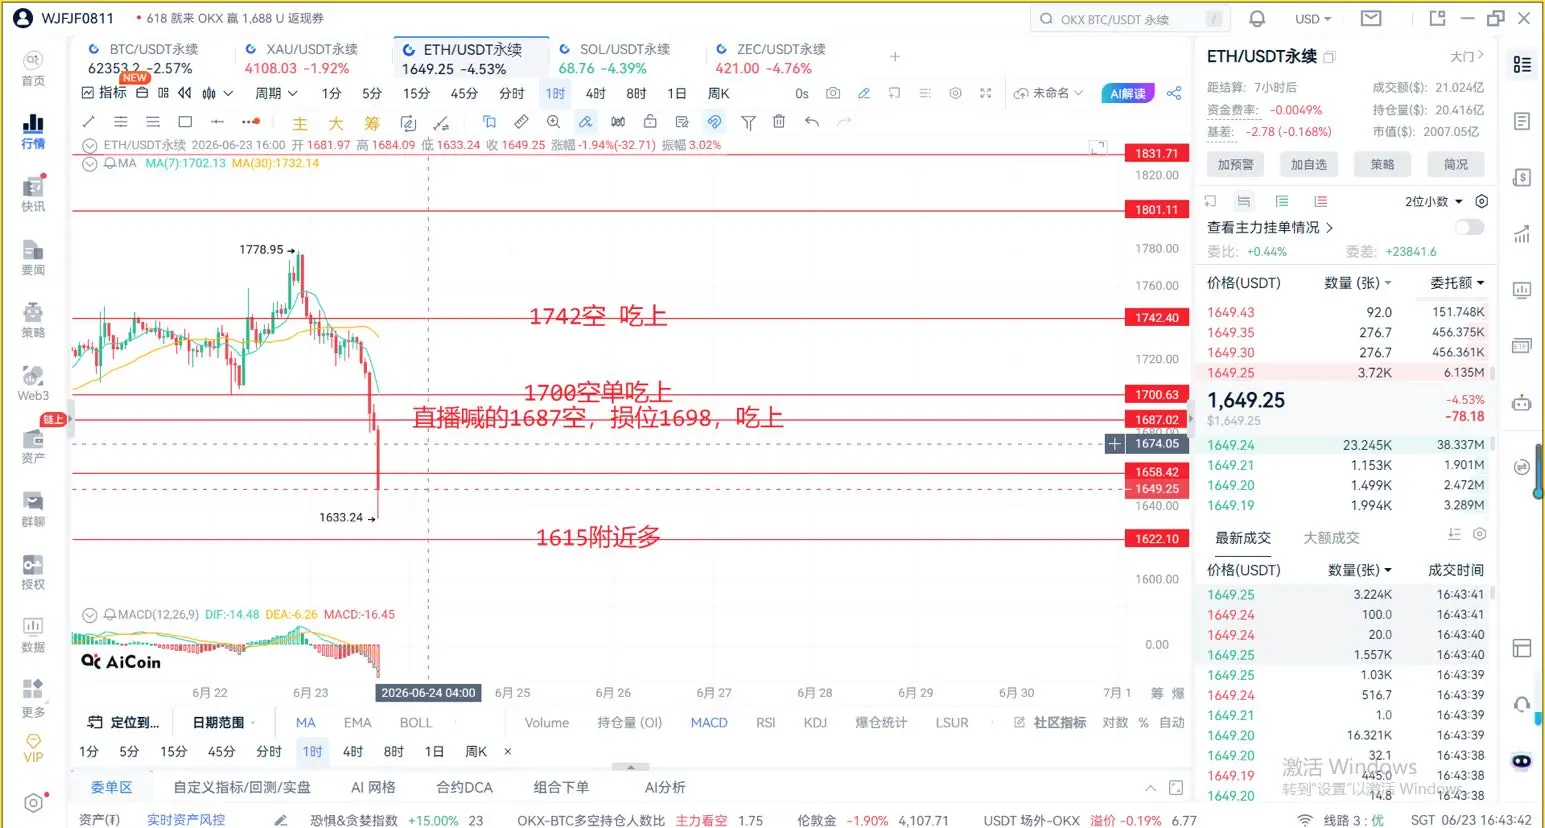
Task: Open the 周期 period dropdown
Action: (276, 93)
